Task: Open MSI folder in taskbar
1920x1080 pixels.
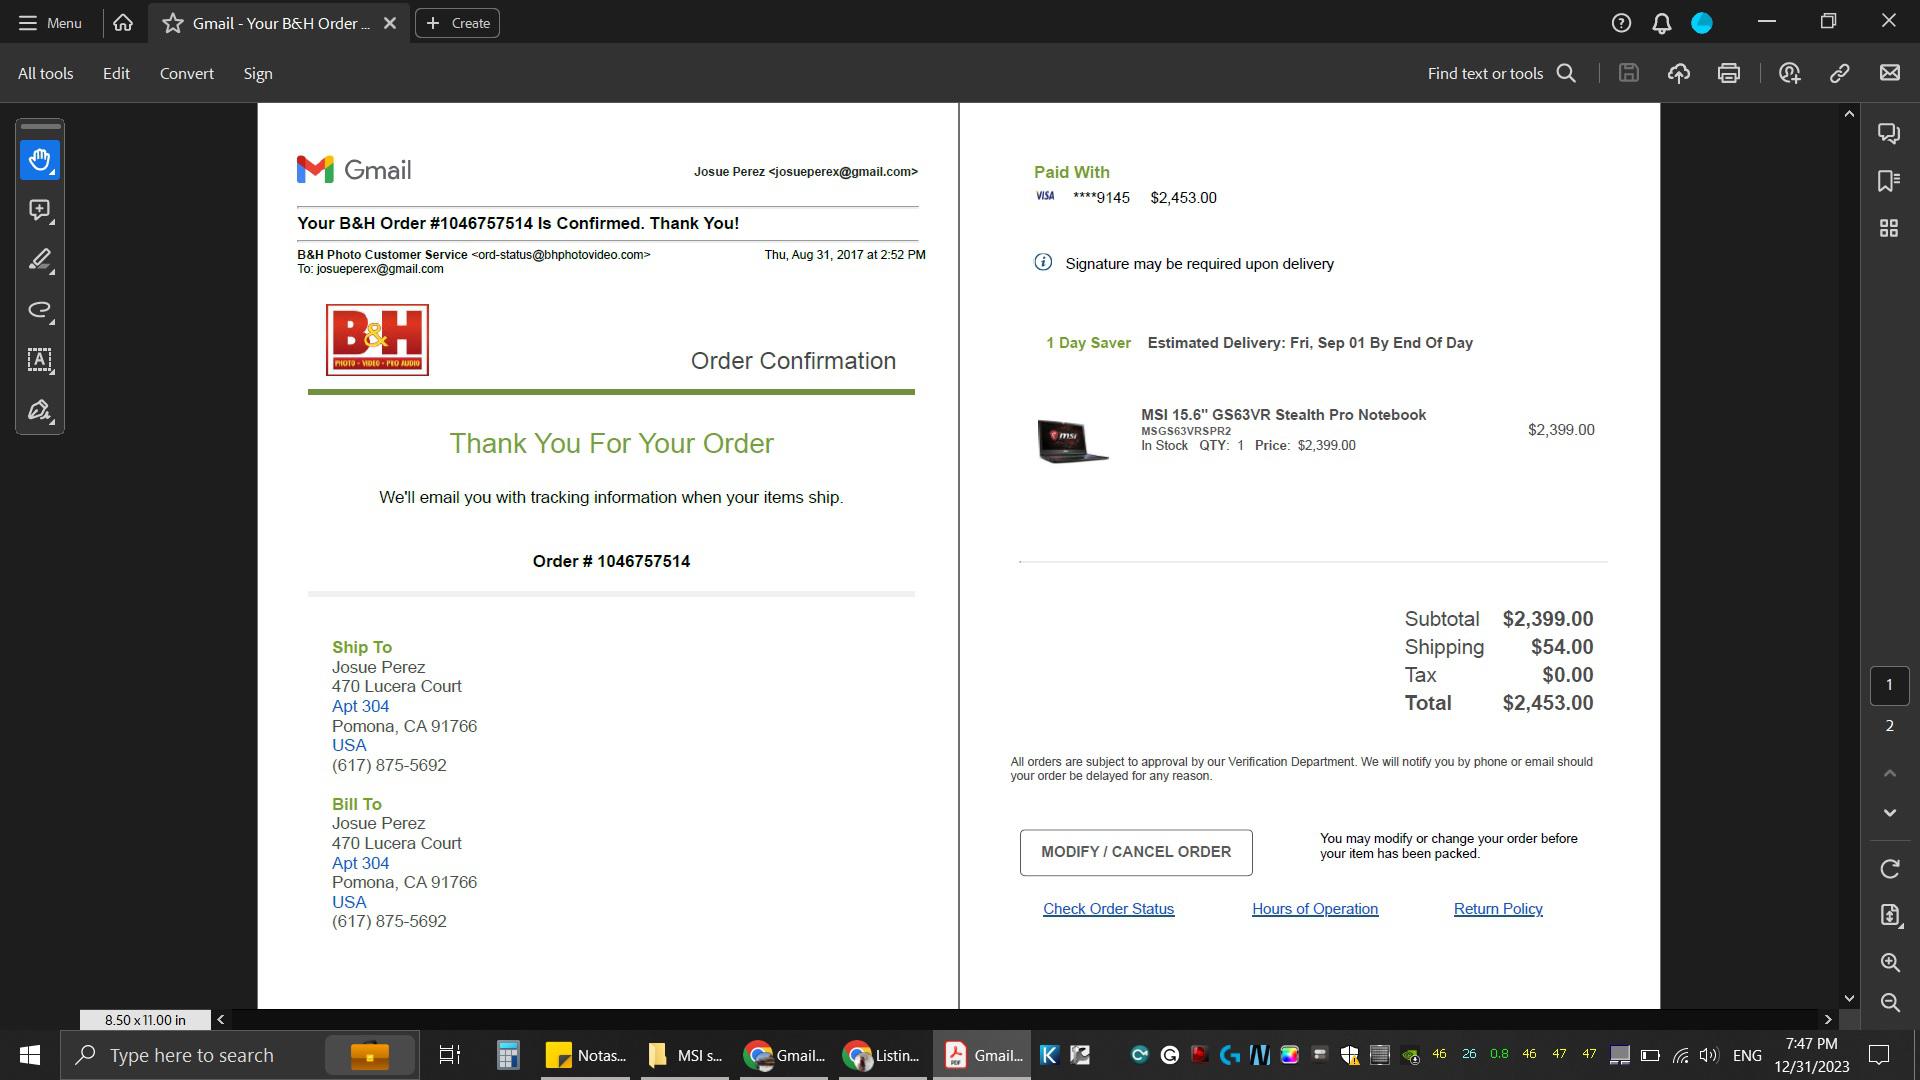Action: tap(685, 1055)
